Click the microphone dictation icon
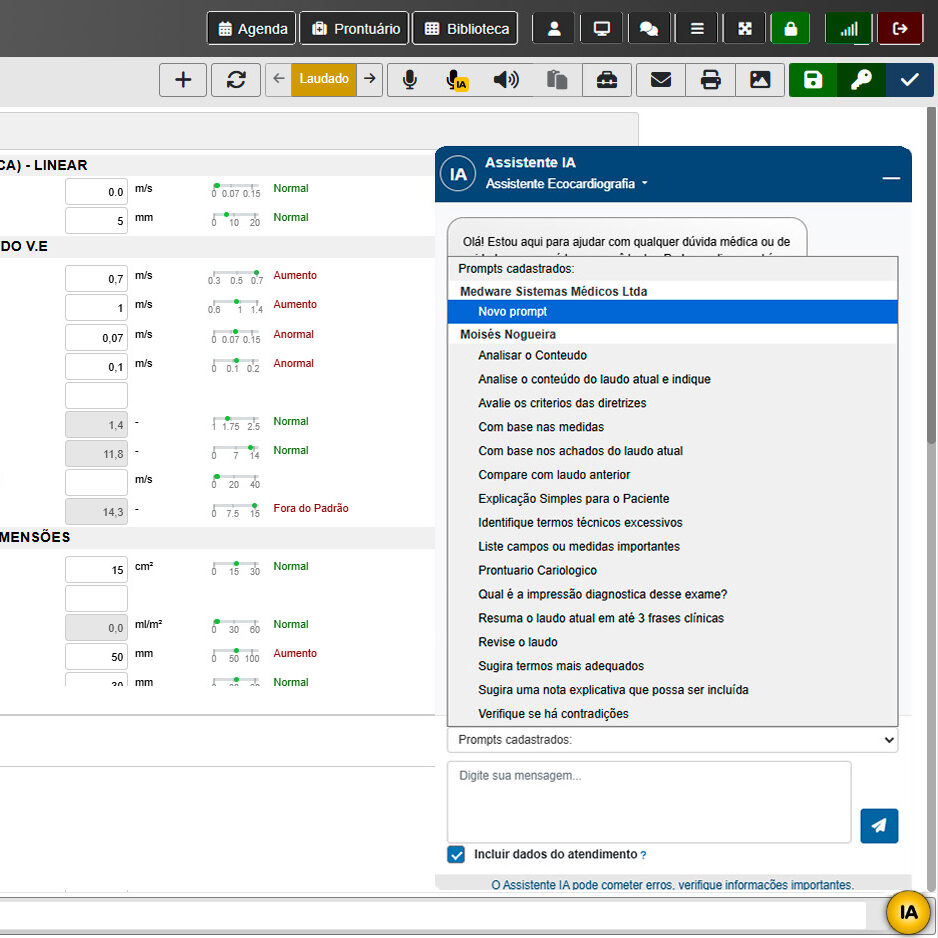 point(409,80)
